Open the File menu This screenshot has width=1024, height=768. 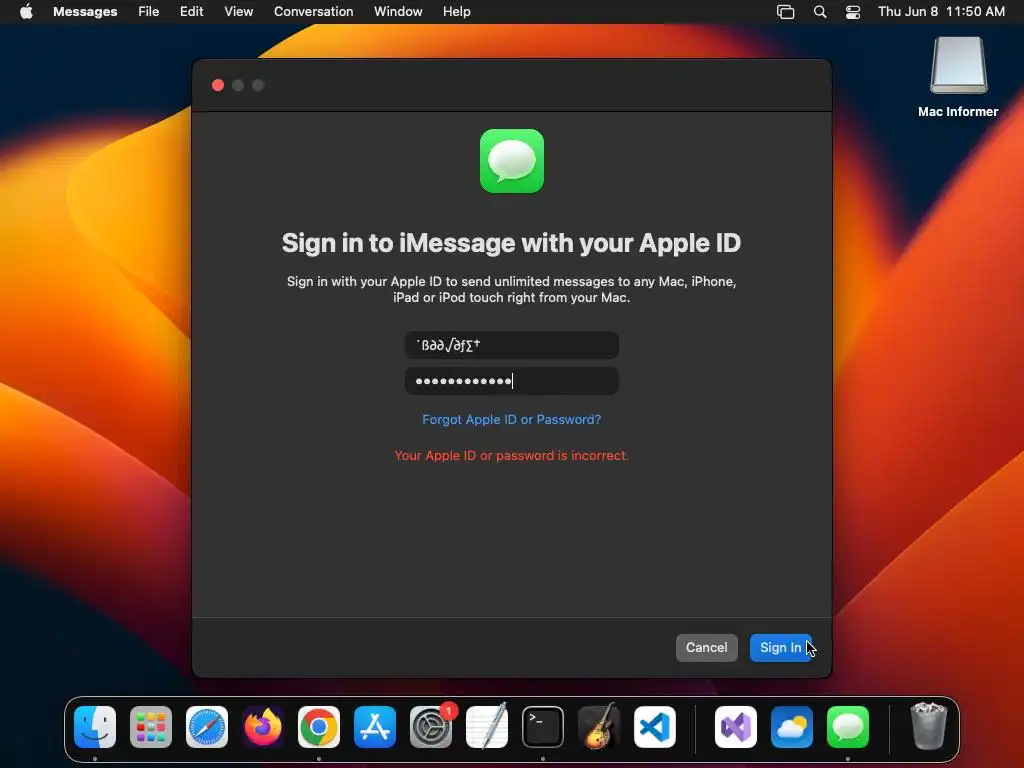tap(149, 12)
